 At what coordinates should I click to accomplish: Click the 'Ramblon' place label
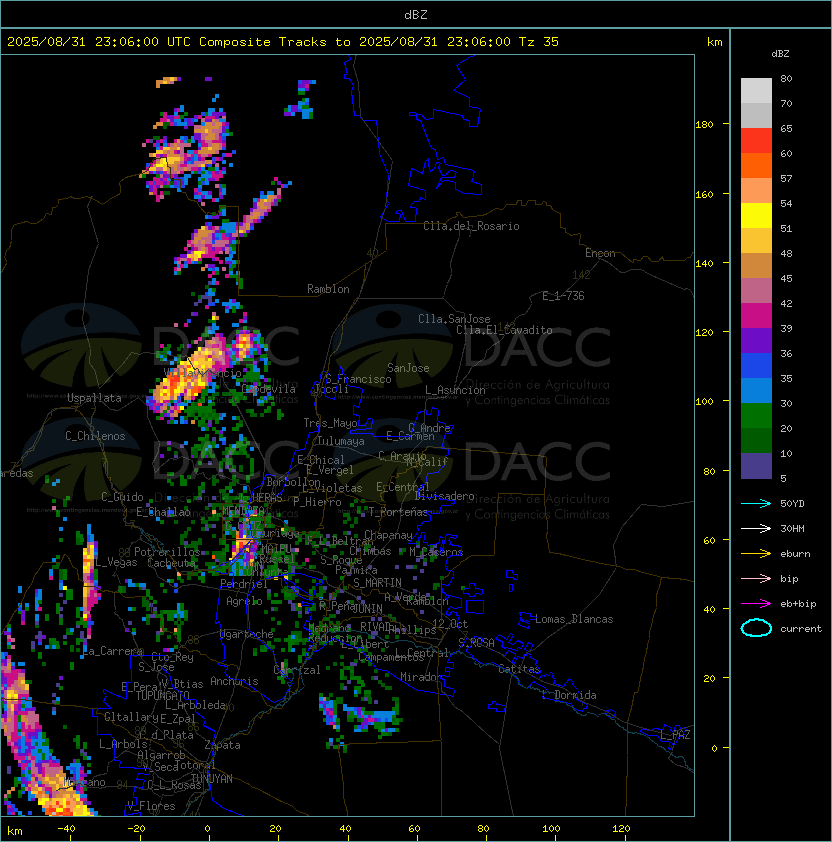tap(328, 289)
